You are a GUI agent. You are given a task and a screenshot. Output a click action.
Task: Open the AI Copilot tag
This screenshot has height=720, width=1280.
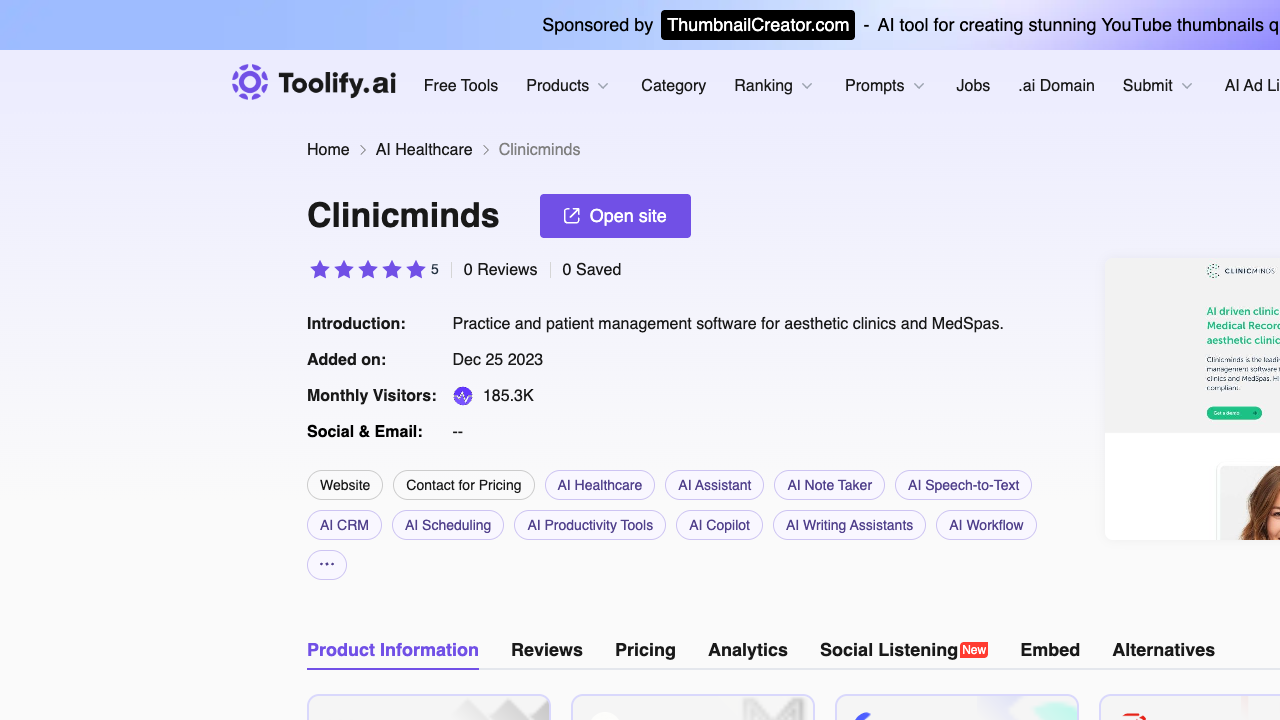click(x=719, y=525)
